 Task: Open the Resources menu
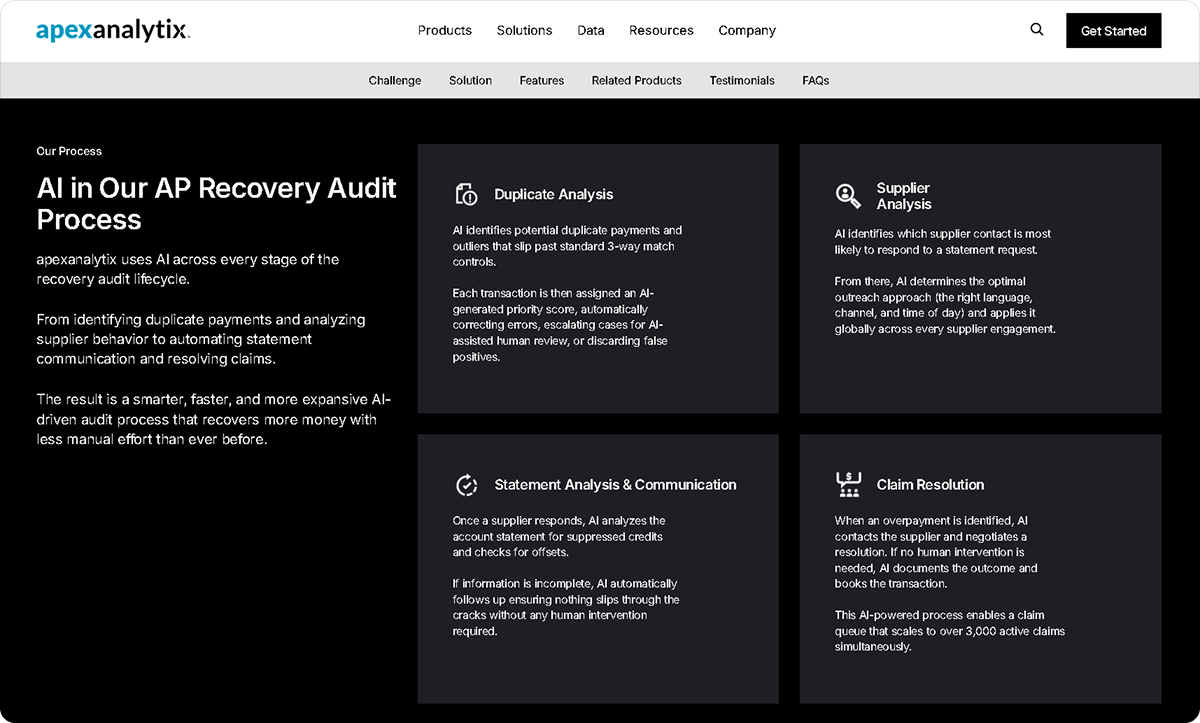pos(661,31)
